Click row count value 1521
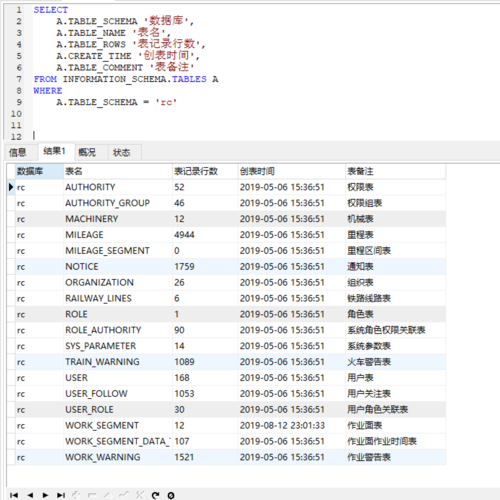 pos(205,457)
